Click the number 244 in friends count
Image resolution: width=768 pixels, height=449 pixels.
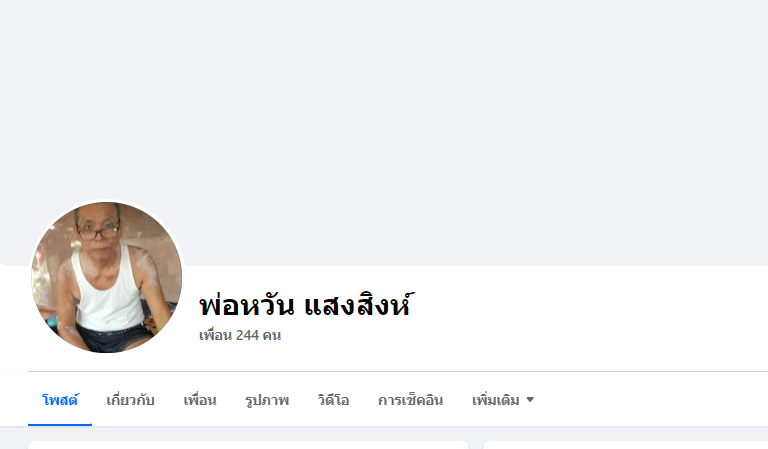click(247, 335)
